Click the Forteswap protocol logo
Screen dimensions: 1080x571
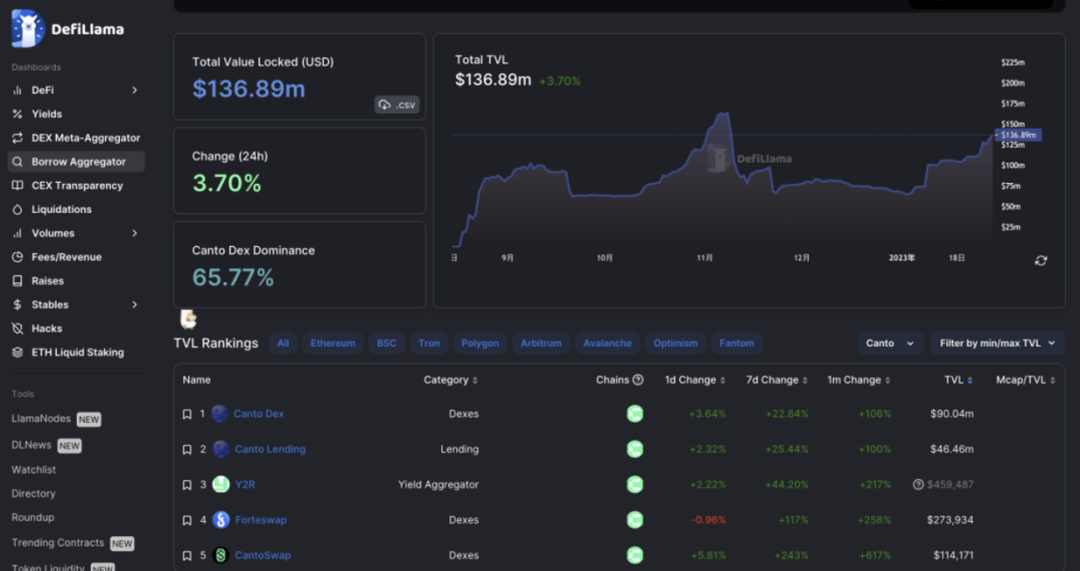(x=220, y=519)
